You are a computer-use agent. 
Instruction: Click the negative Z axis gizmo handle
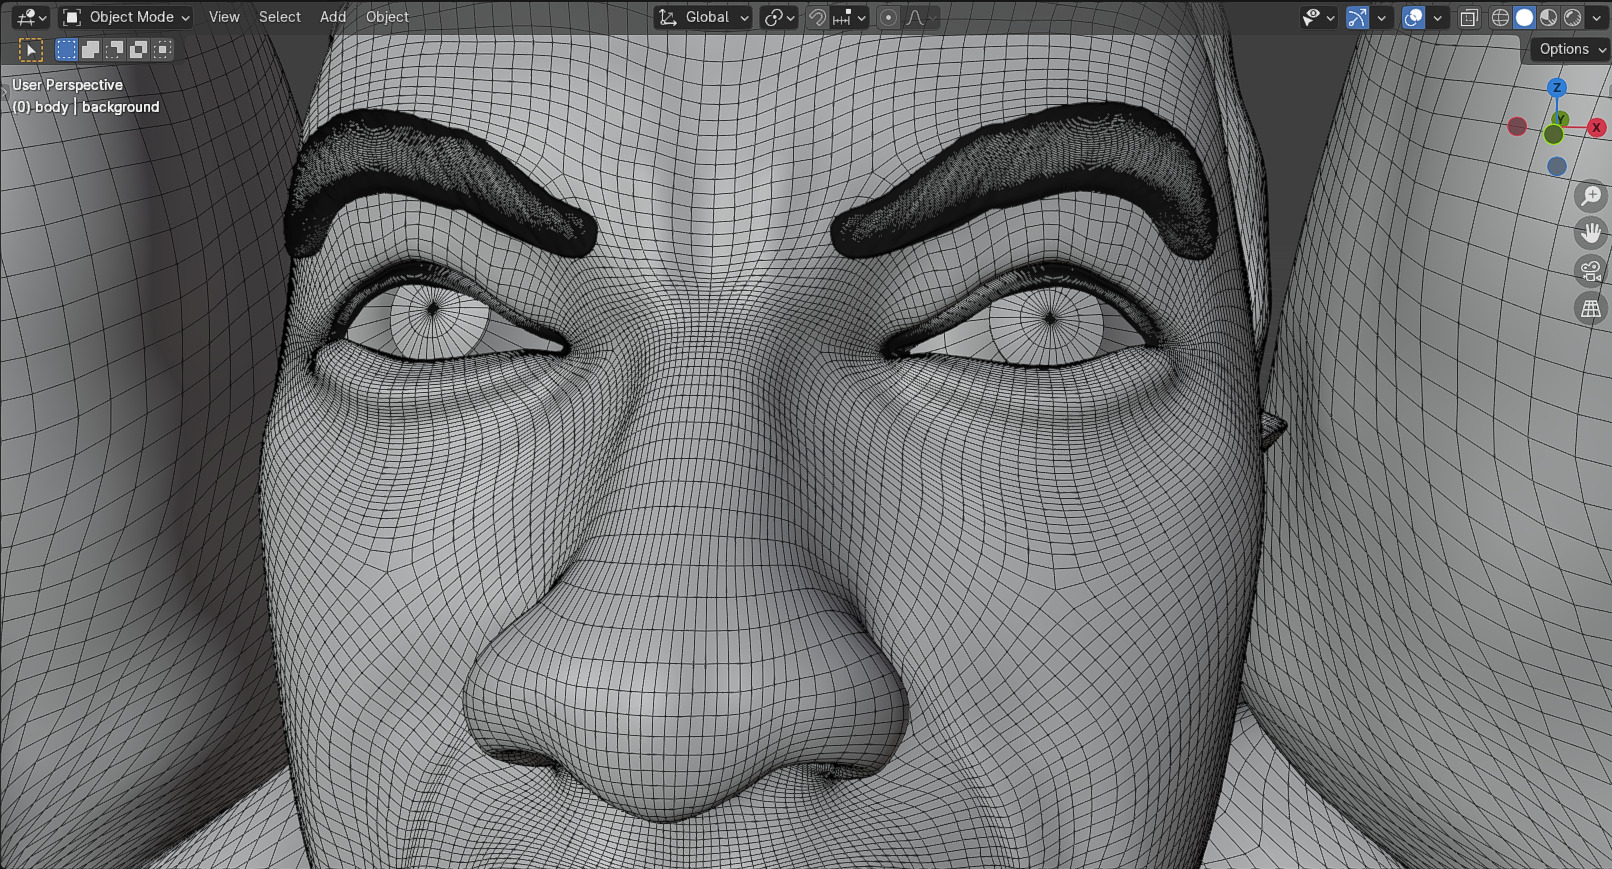point(1556,166)
